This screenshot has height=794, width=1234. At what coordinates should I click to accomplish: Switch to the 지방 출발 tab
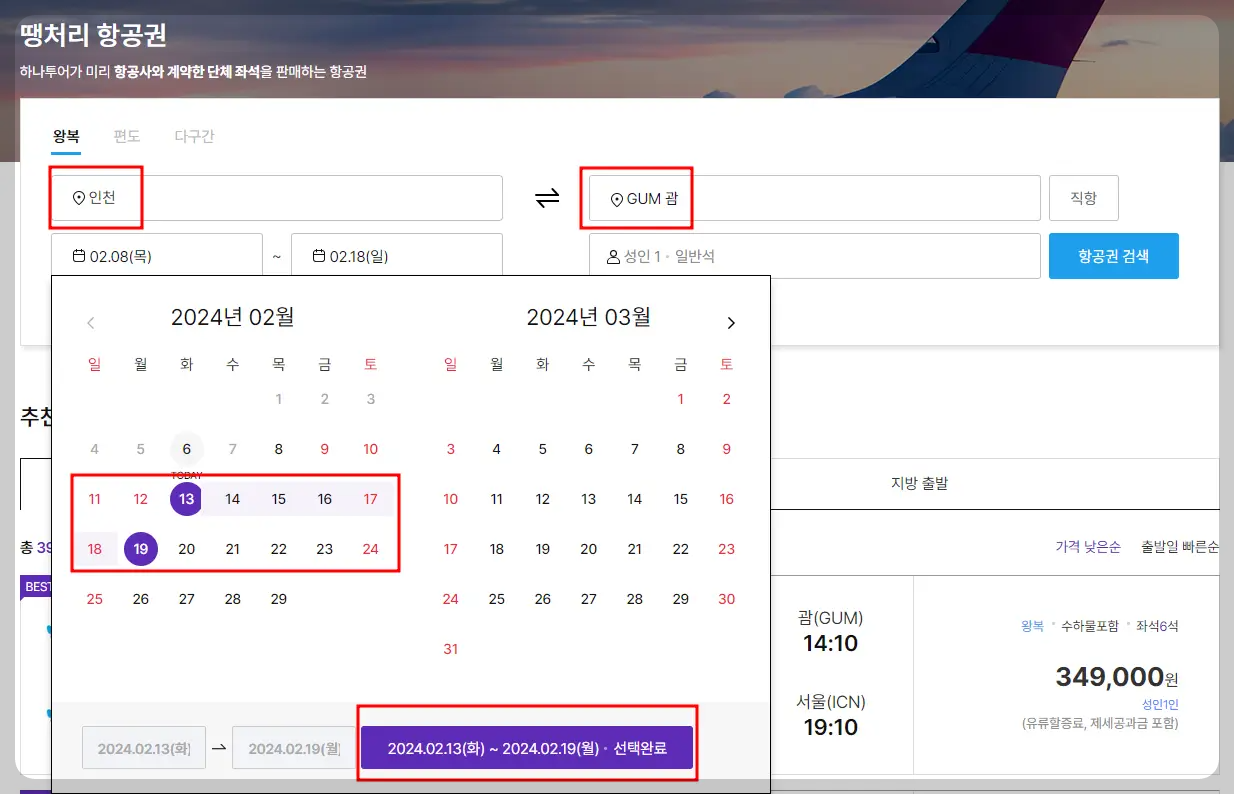(919, 481)
